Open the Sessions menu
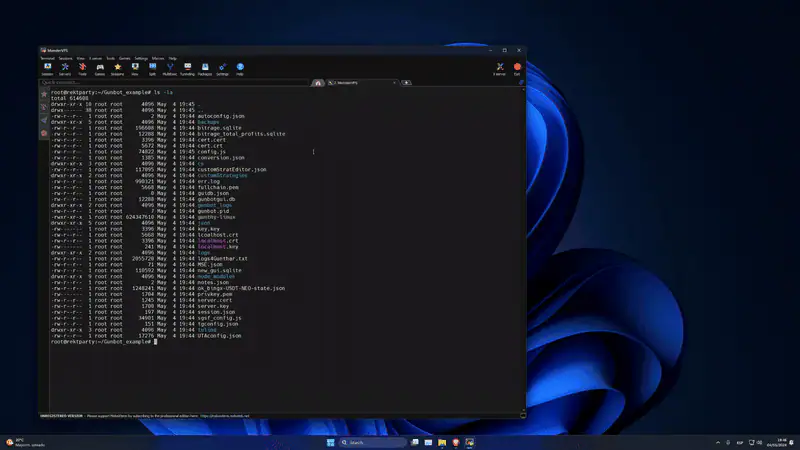The width and height of the screenshot is (800, 450). pos(65,59)
